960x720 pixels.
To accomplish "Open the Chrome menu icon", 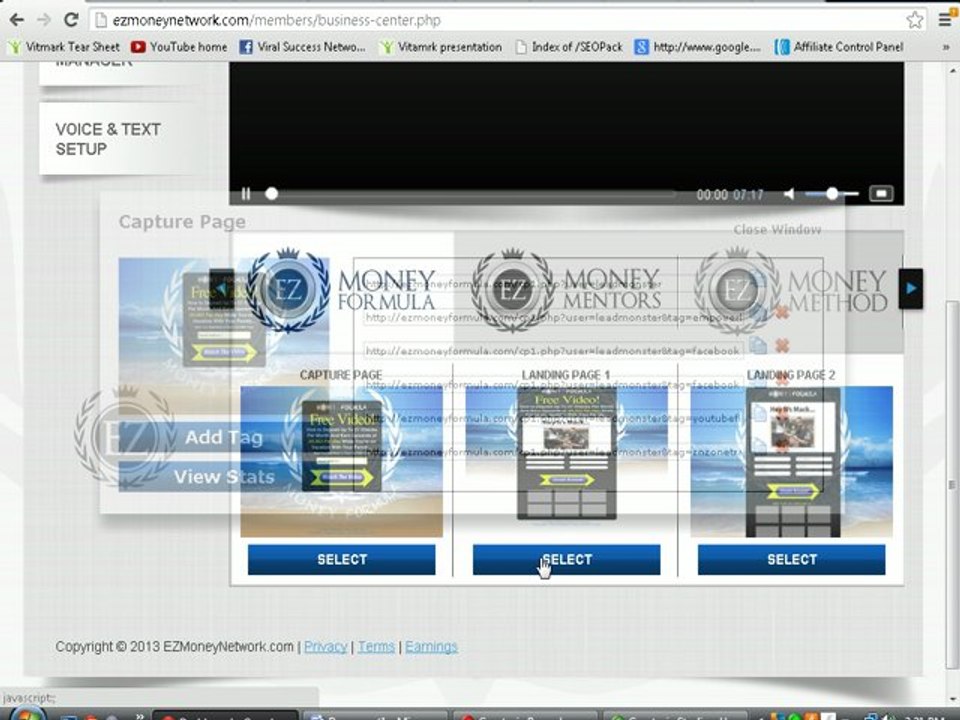I will pyautogui.click(x=945, y=20).
